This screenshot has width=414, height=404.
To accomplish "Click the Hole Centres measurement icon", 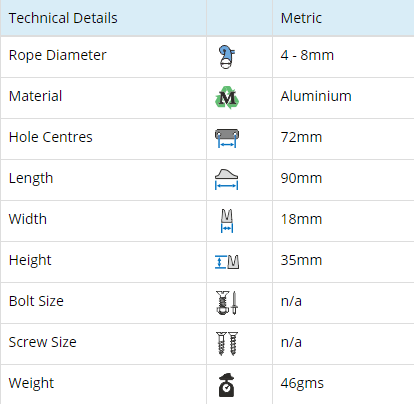I will pos(227,138).
